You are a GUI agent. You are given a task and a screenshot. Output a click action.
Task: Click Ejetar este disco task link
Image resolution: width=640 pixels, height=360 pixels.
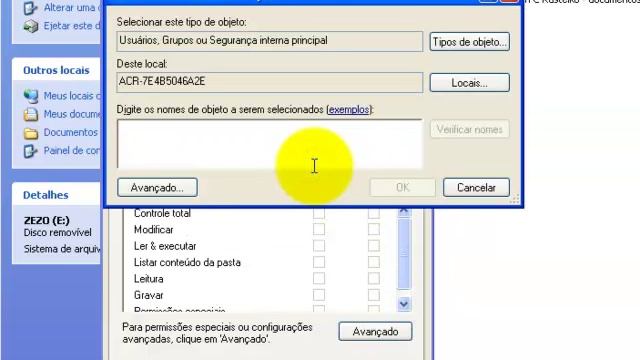[72, 26]
